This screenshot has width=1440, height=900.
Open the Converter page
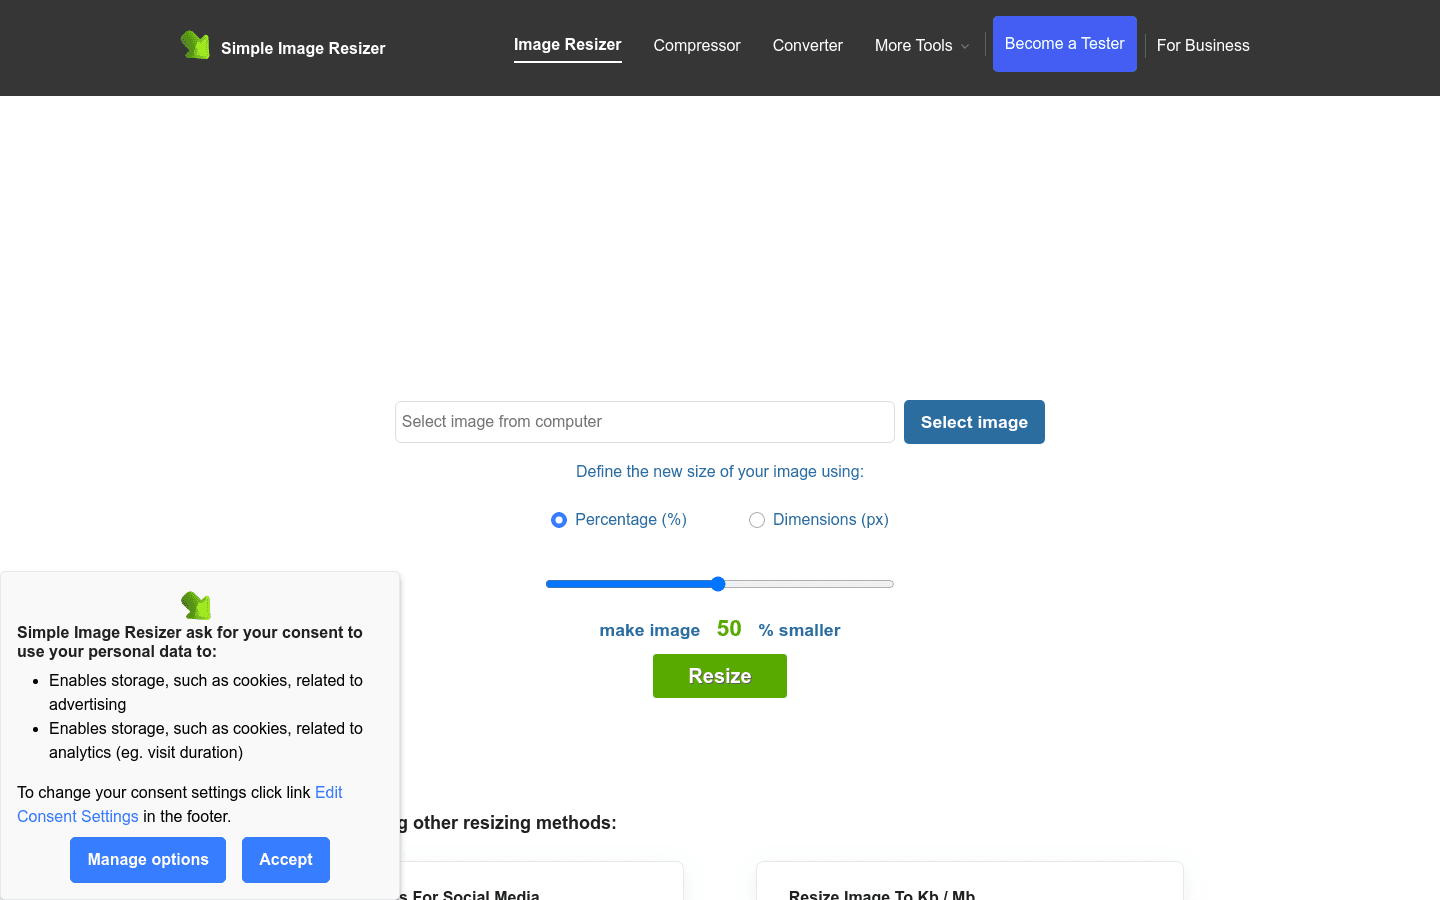[807, 45]
